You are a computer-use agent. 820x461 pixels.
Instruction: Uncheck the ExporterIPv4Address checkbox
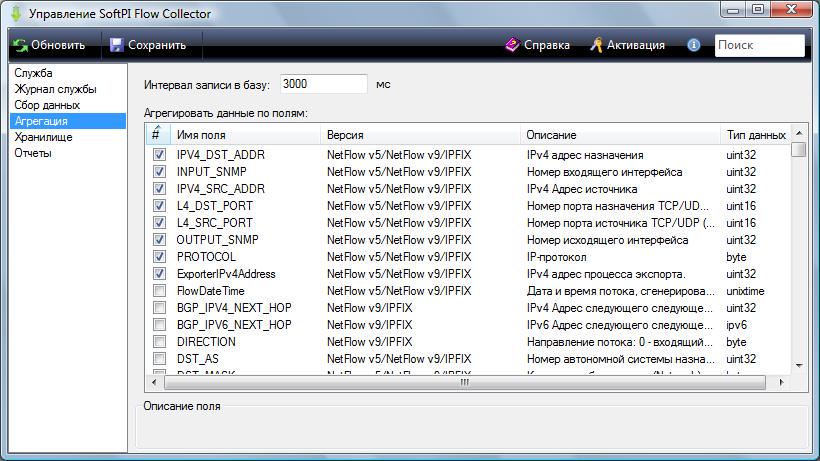pos(160,274)
